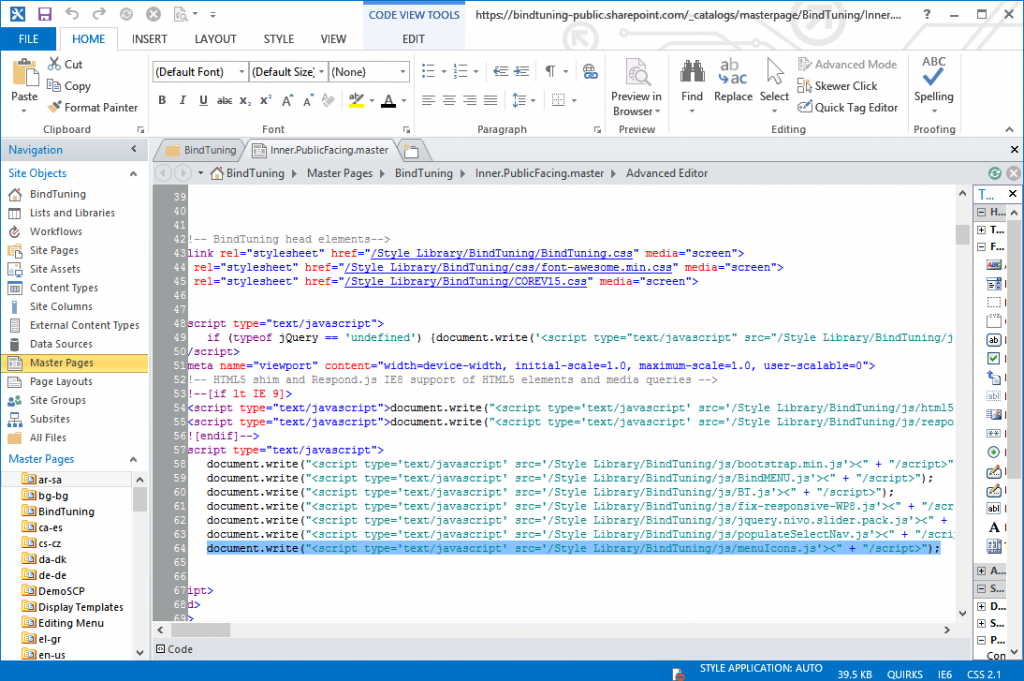Toggle italic formatting

pyautogui.click(x=183, y=101)
